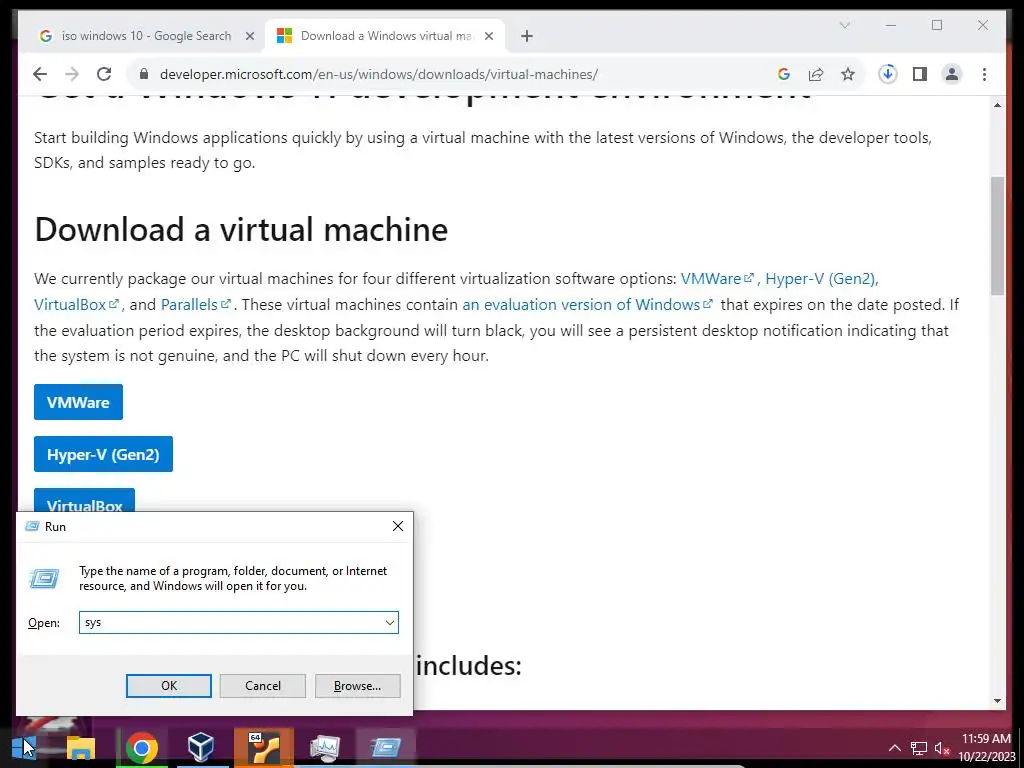Click the Run app taskbar icon
1024x768 pixels.
point(385,748)
